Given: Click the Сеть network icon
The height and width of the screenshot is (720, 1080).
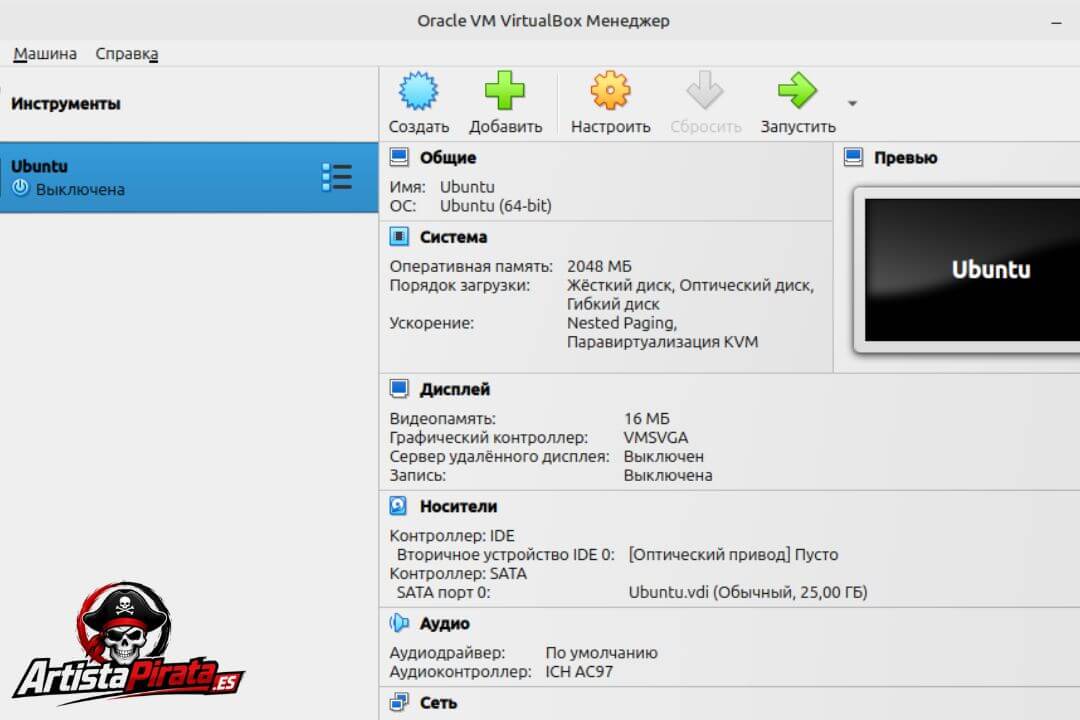Looking at the screenshot, I should pos(399,702).
